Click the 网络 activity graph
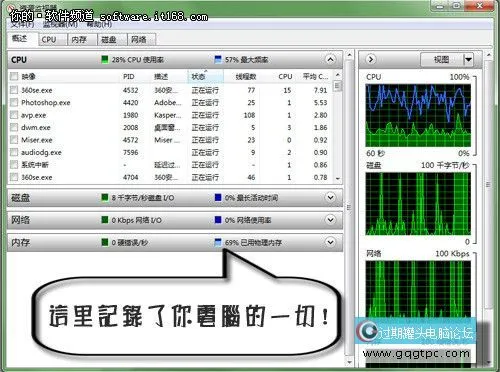 (418, 289)
